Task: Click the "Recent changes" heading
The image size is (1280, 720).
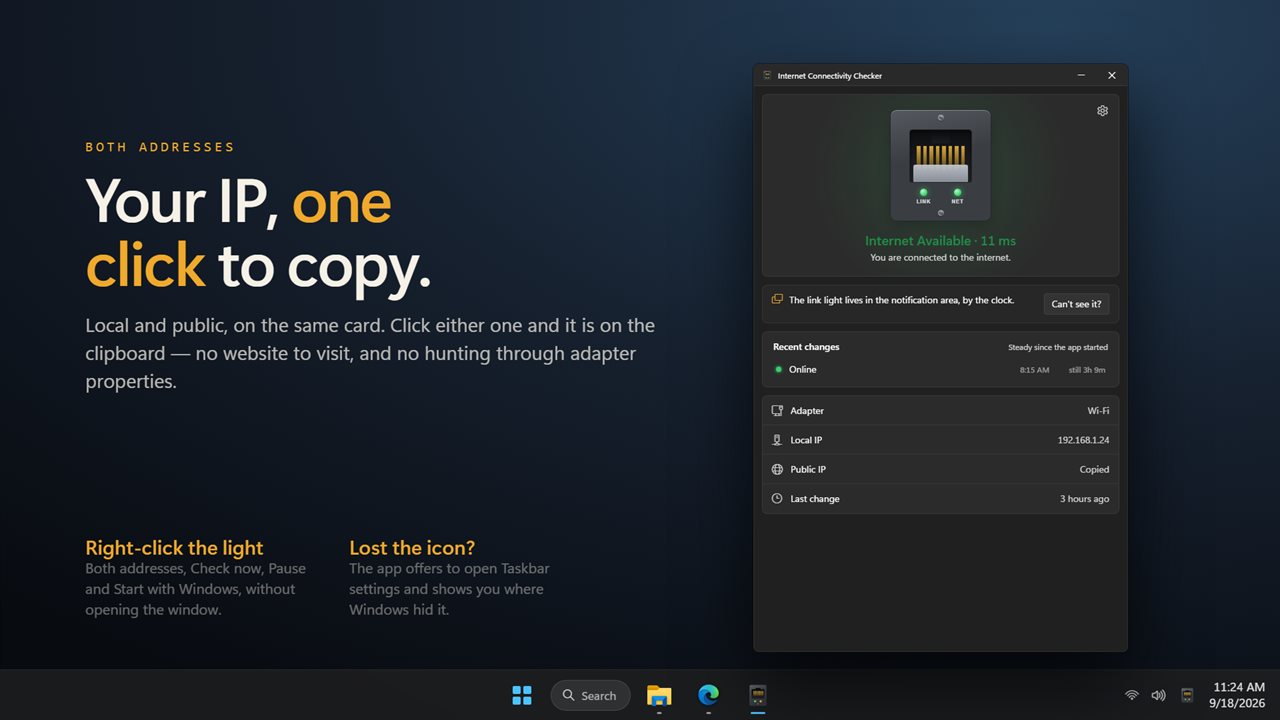Action: coord(806,347)
